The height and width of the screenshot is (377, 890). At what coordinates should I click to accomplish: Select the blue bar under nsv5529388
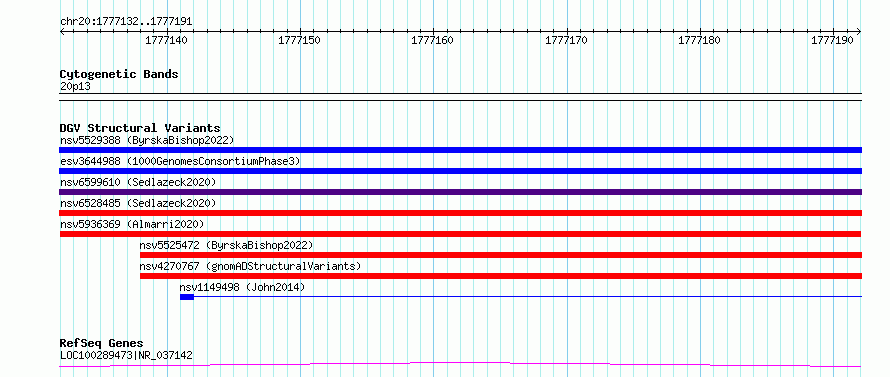(x=460, y=150)
